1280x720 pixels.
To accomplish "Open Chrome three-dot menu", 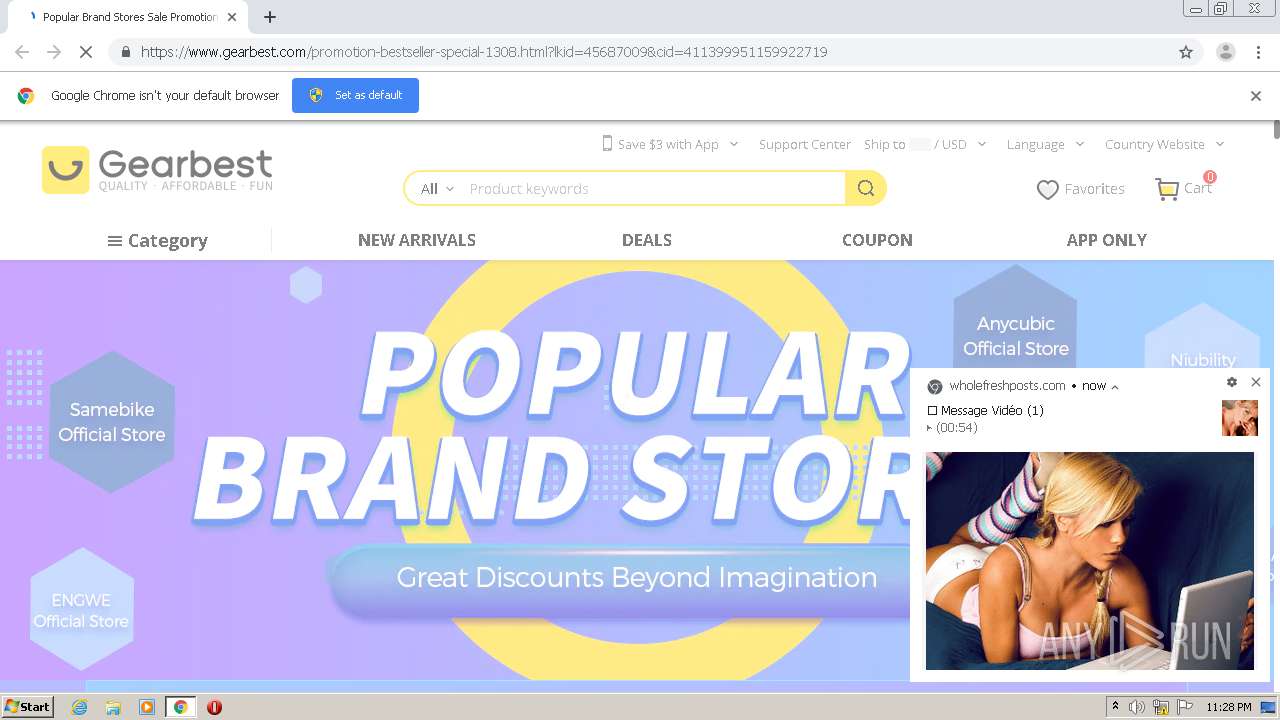I will point(1258,52).
